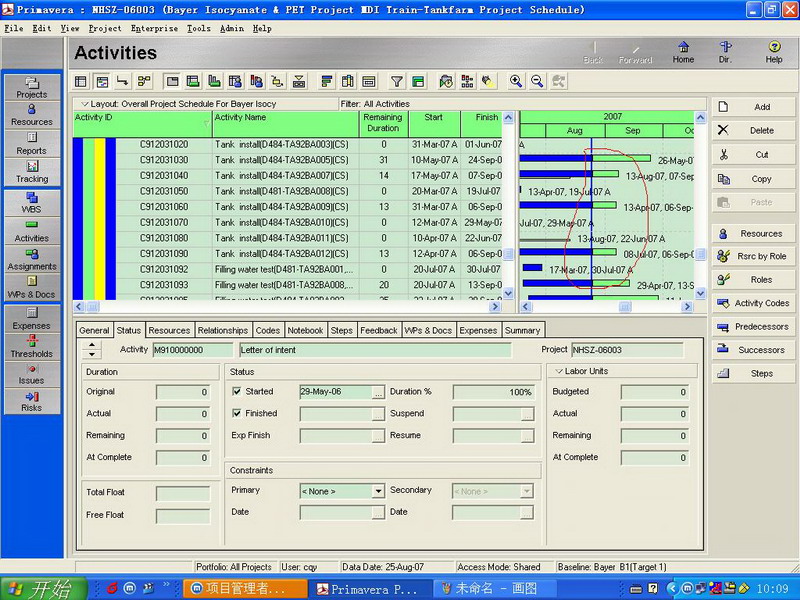Viewport: 800px width, 600px height.
Task: Click the Letter of intent name field
Action: tap(375, 350)
